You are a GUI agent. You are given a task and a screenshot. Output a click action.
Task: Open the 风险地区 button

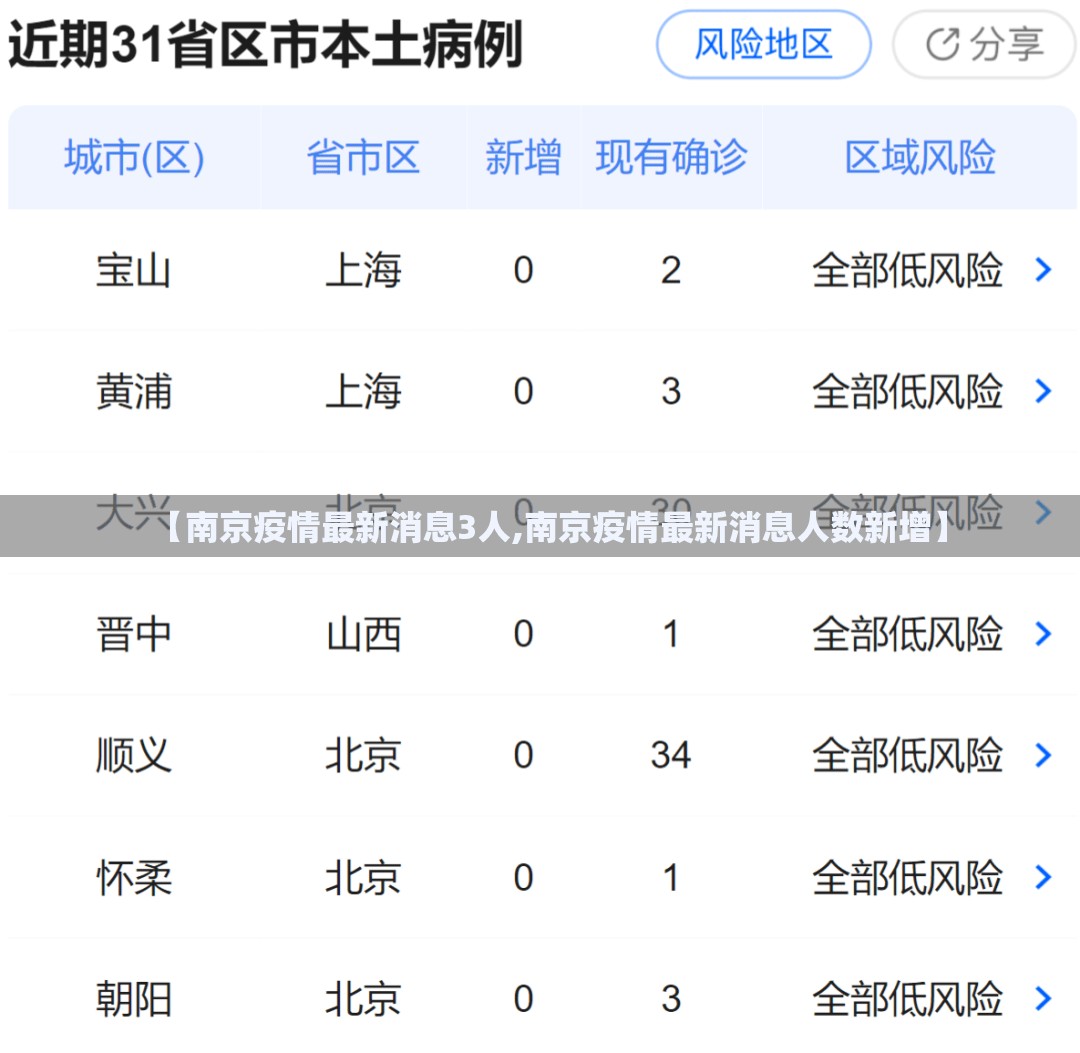coord(763,45)
